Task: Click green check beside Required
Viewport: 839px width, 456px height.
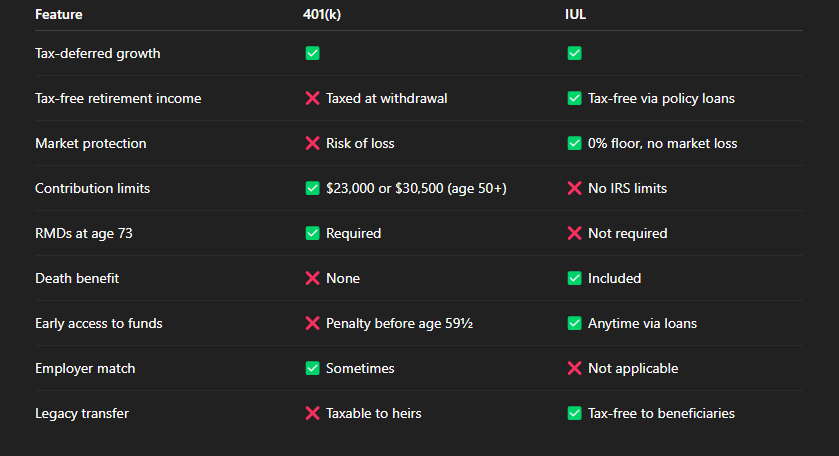Action: (x=312, y=233)
